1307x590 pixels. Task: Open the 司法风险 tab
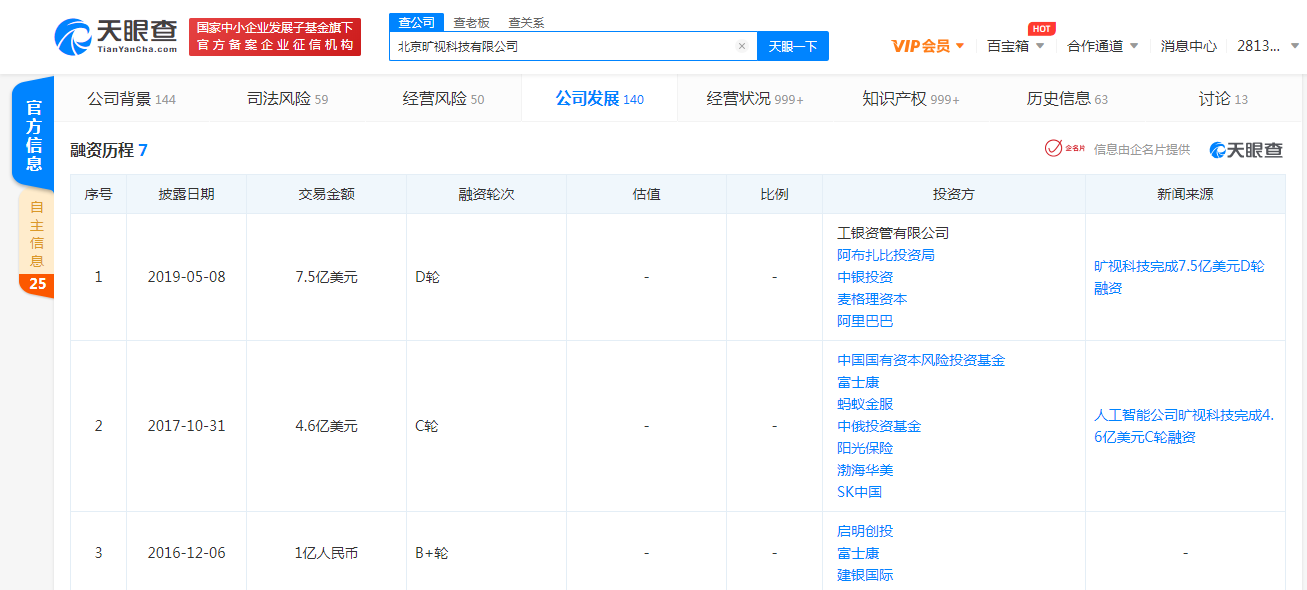[287, 99]
